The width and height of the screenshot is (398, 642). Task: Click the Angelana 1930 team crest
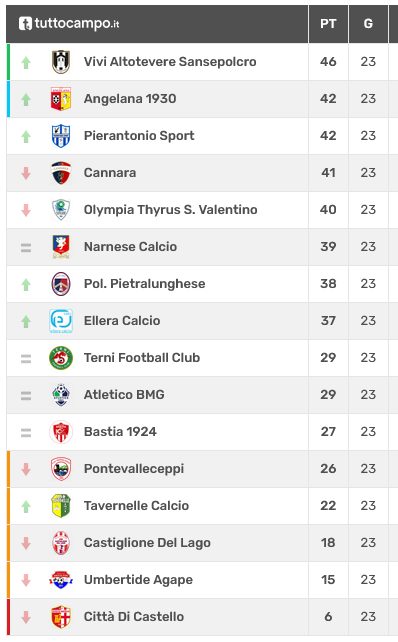[x=61, y=99]
